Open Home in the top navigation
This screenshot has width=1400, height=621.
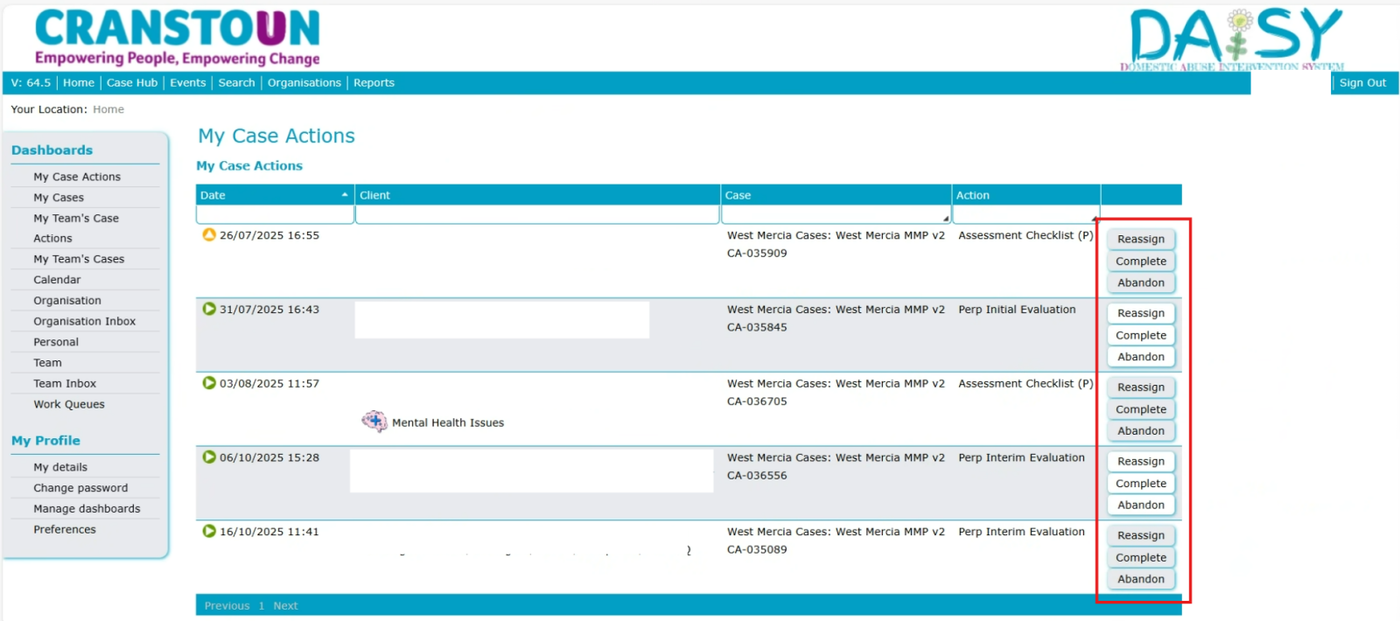[79, 83]
